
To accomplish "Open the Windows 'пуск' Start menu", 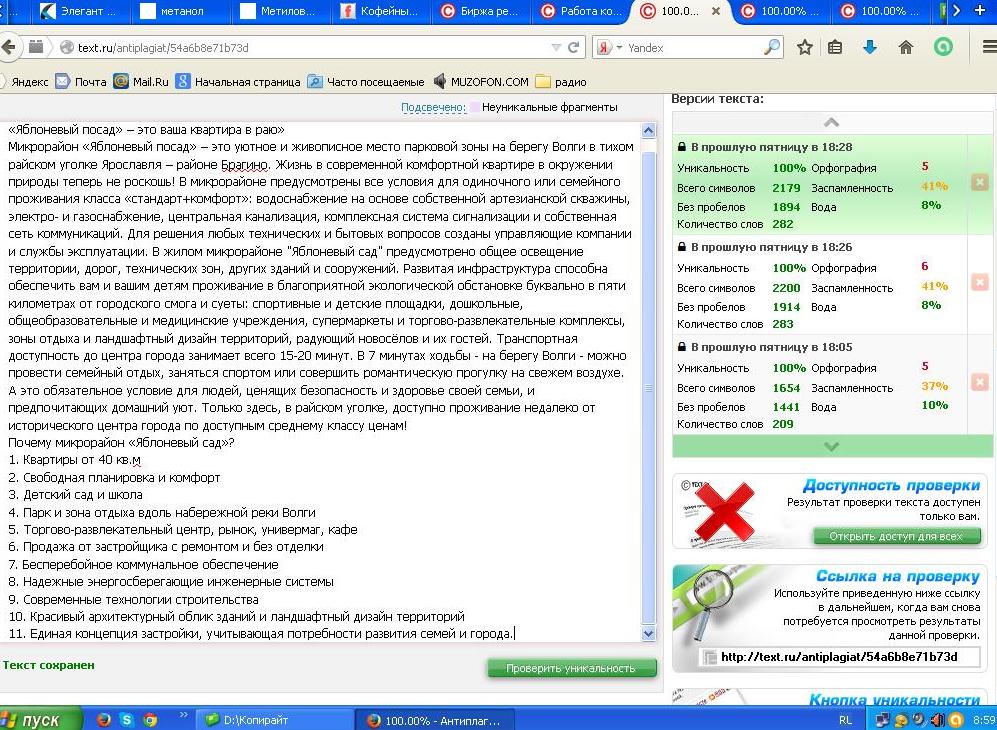I will (39, 719).
